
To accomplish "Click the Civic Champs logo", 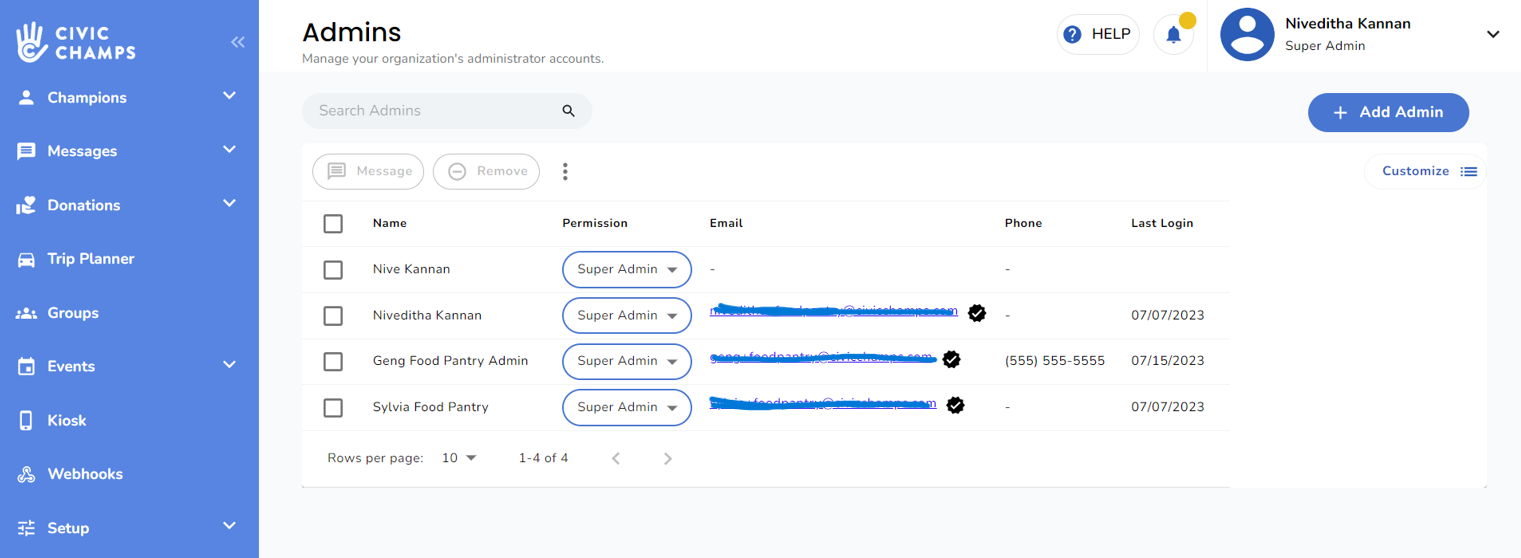I will coord(76,42).
